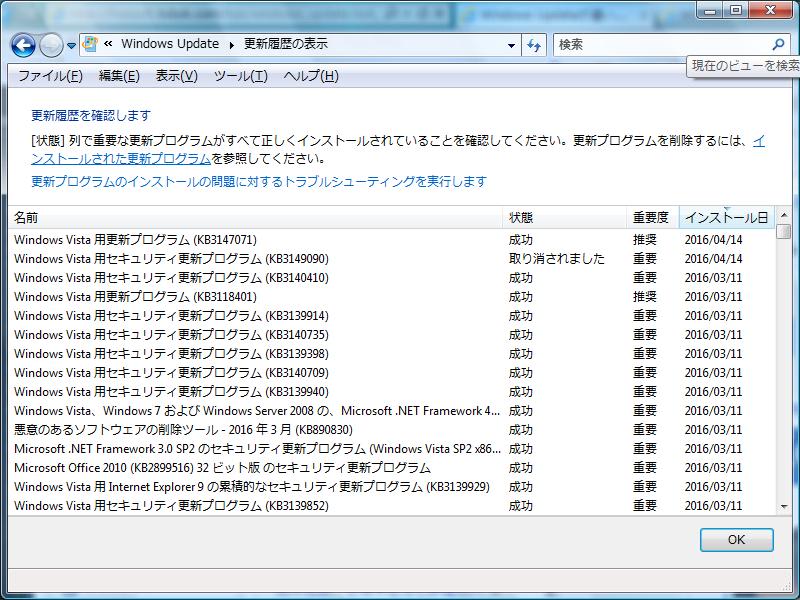
Task: Click the Back navigation arrow button
Action: pos(24,45)
